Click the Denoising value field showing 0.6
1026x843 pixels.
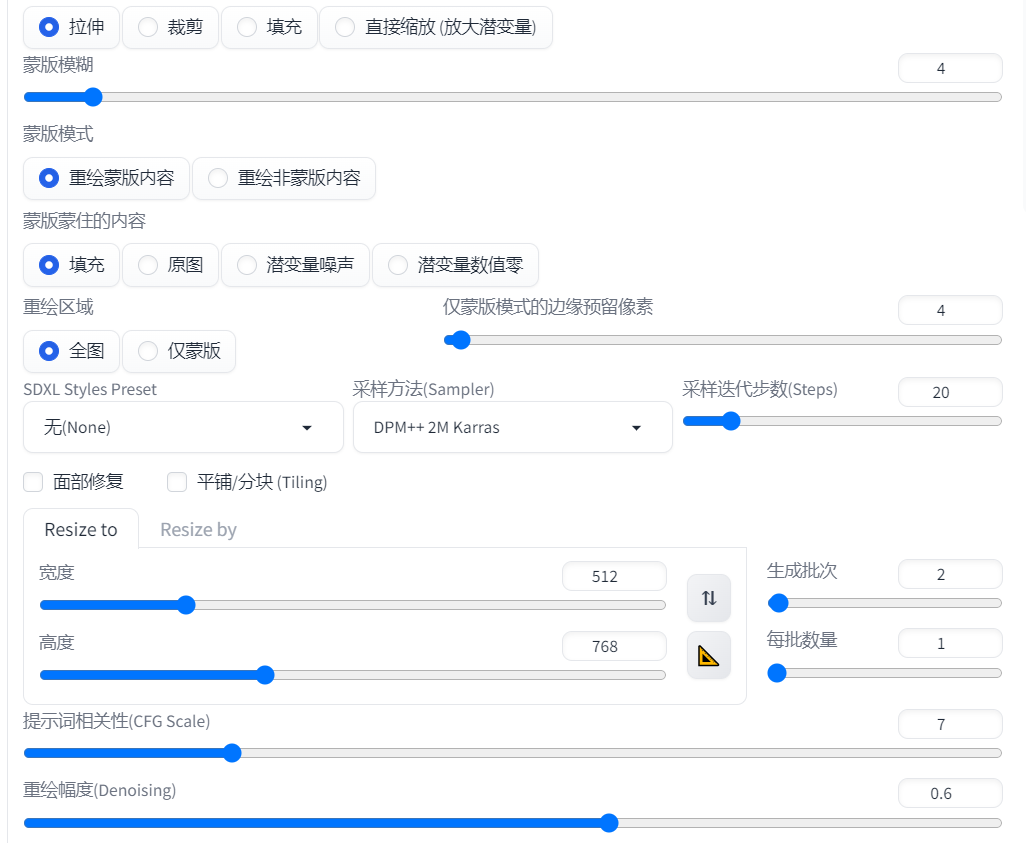pyautogui.click(x=950, y=793)
